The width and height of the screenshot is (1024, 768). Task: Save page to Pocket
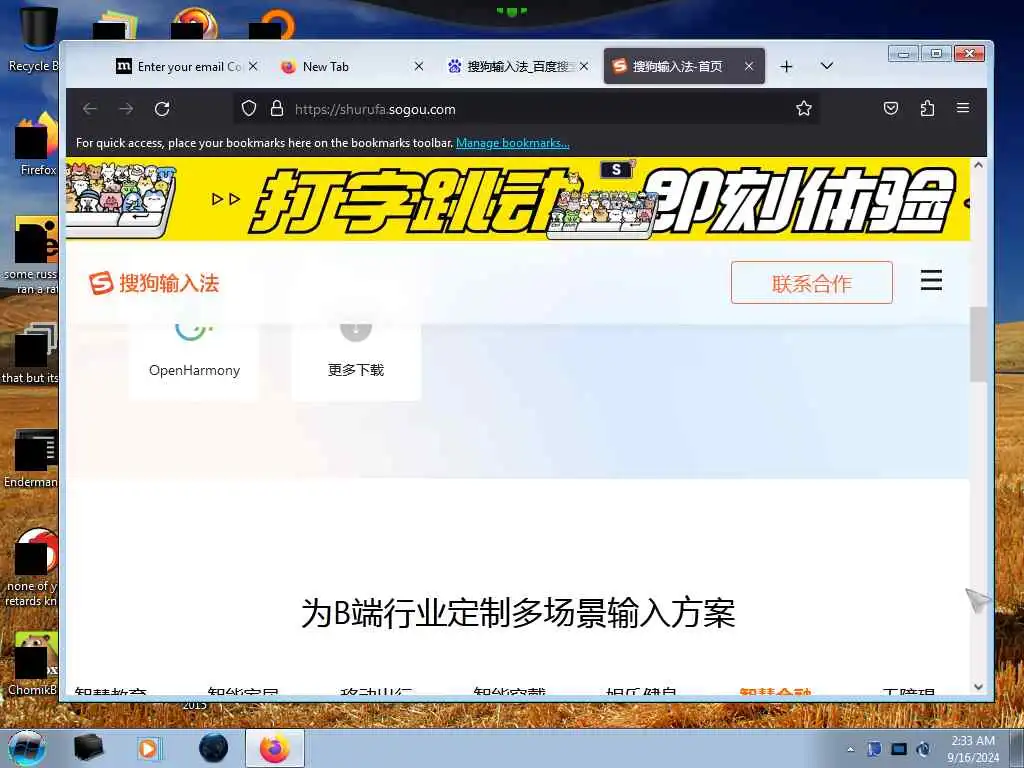(x=891, y=108)
